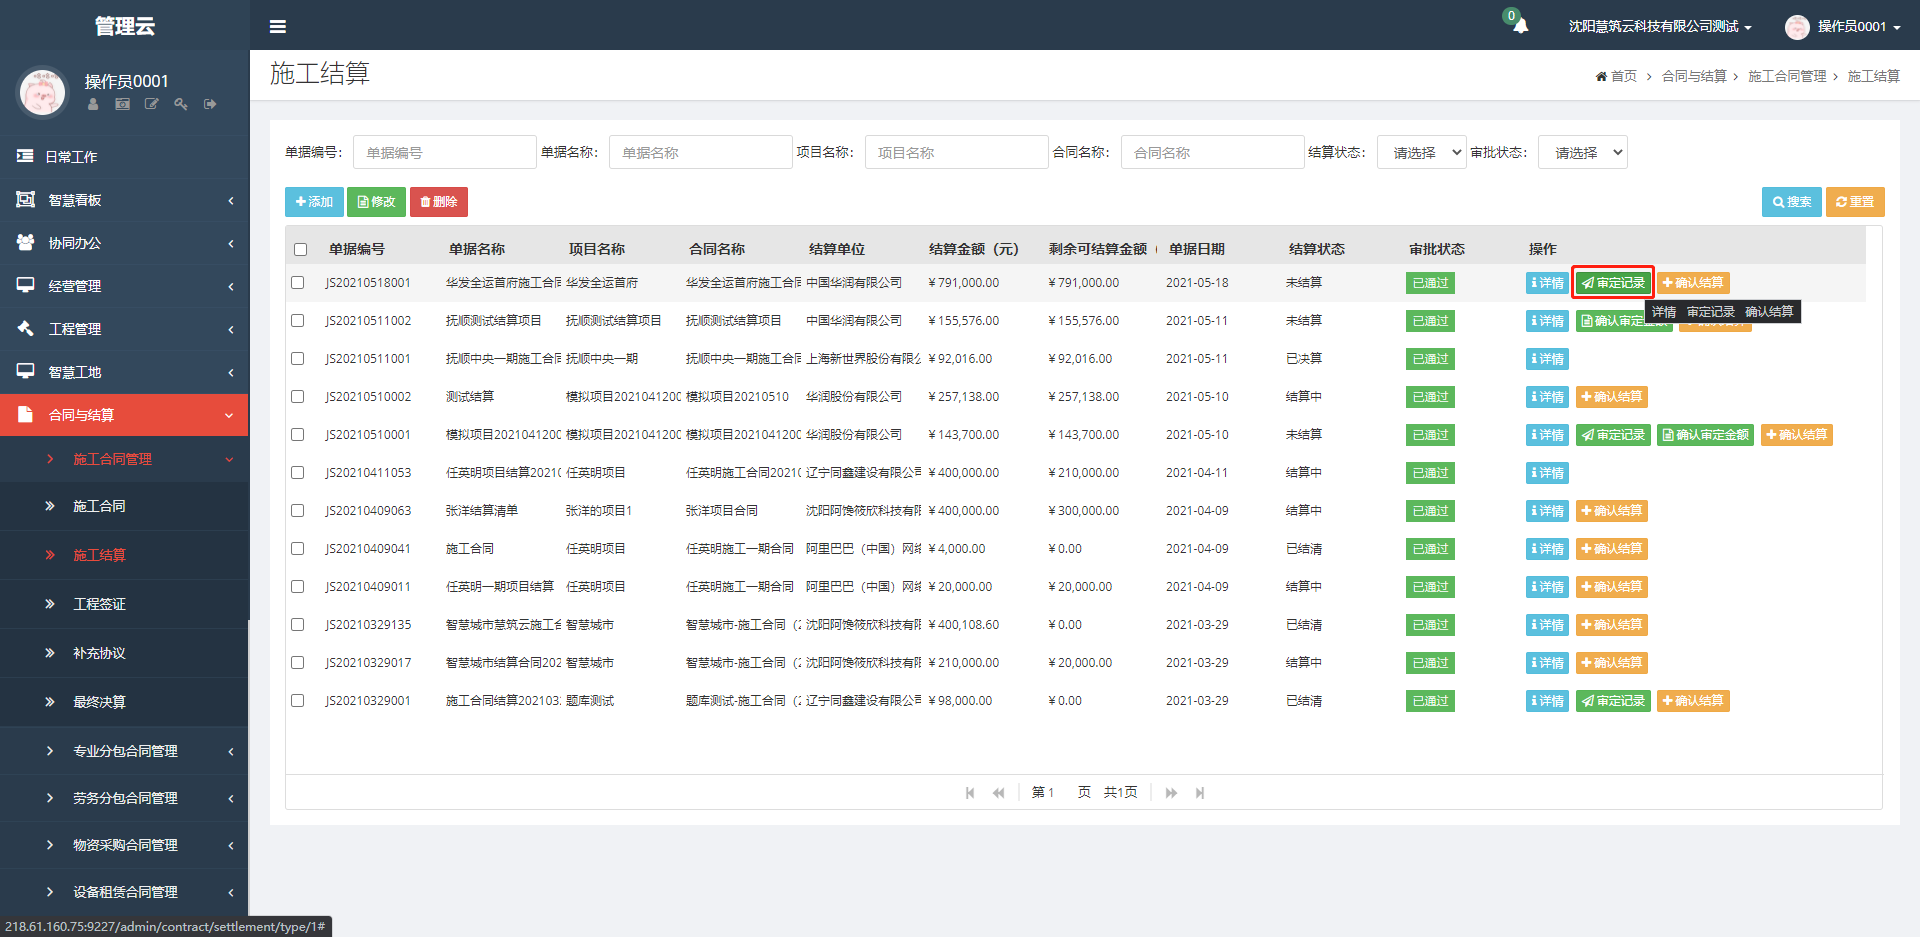Click the red 删除 button
The width and height of the screenshot is (1920, 937).
[439, 202]
